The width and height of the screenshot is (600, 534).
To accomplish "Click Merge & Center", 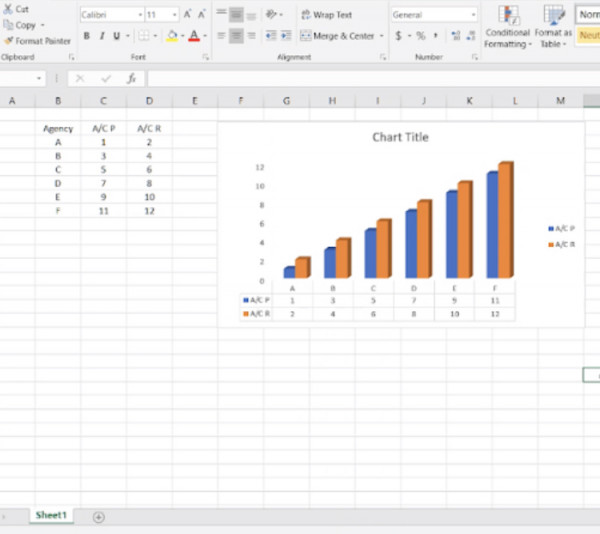I will click(x=337, y=36).
